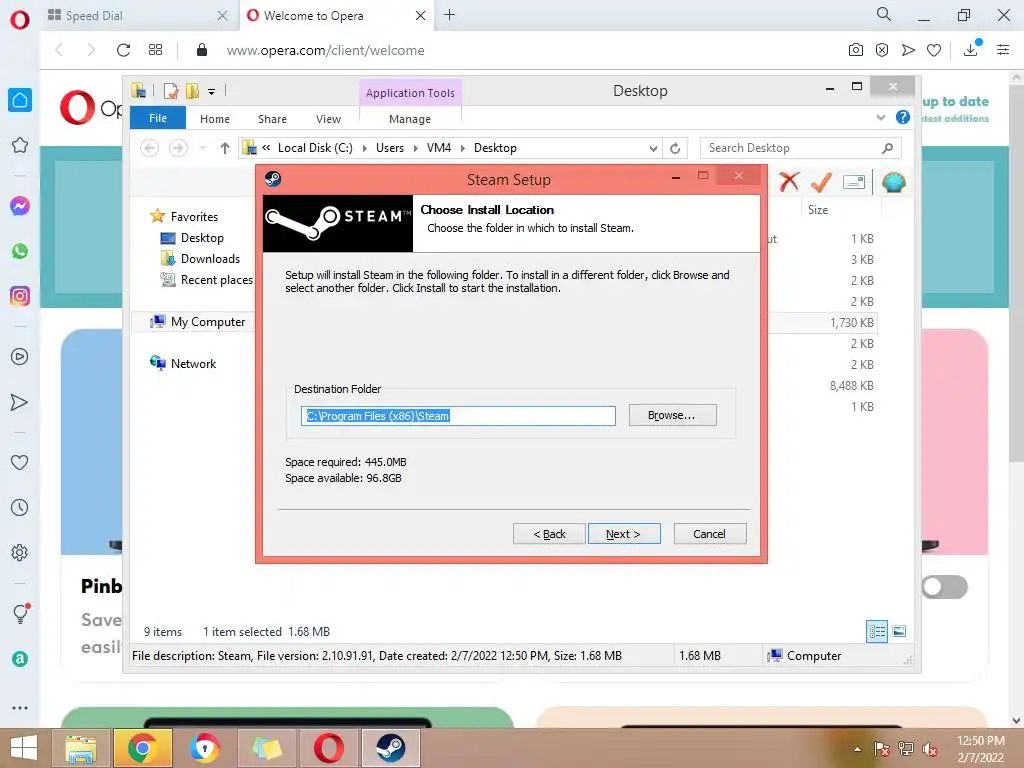This screenshot has width=1024, height=768.
Task: Click the Destination Folder path field
Action: [458, 416]
